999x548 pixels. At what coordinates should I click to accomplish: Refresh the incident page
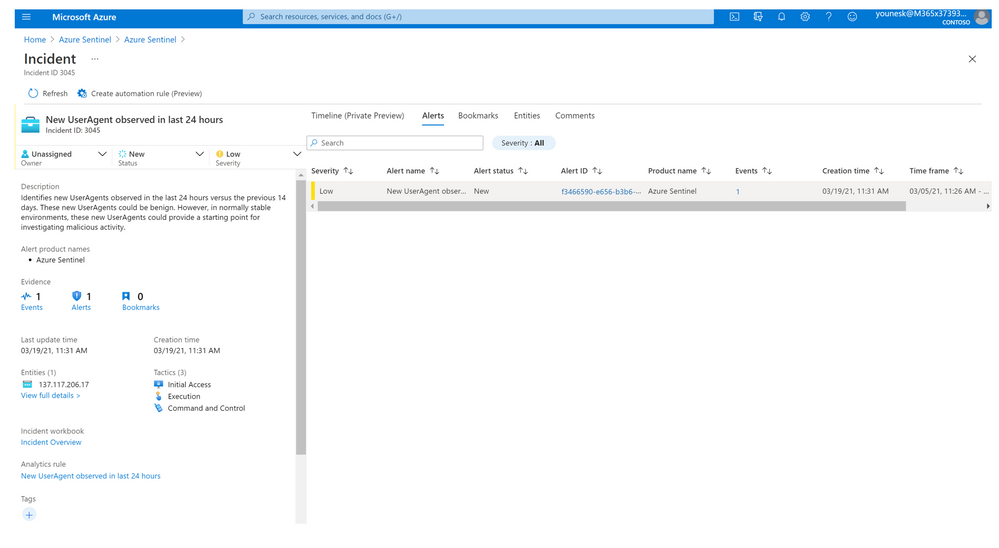click(x=47, y=94)
